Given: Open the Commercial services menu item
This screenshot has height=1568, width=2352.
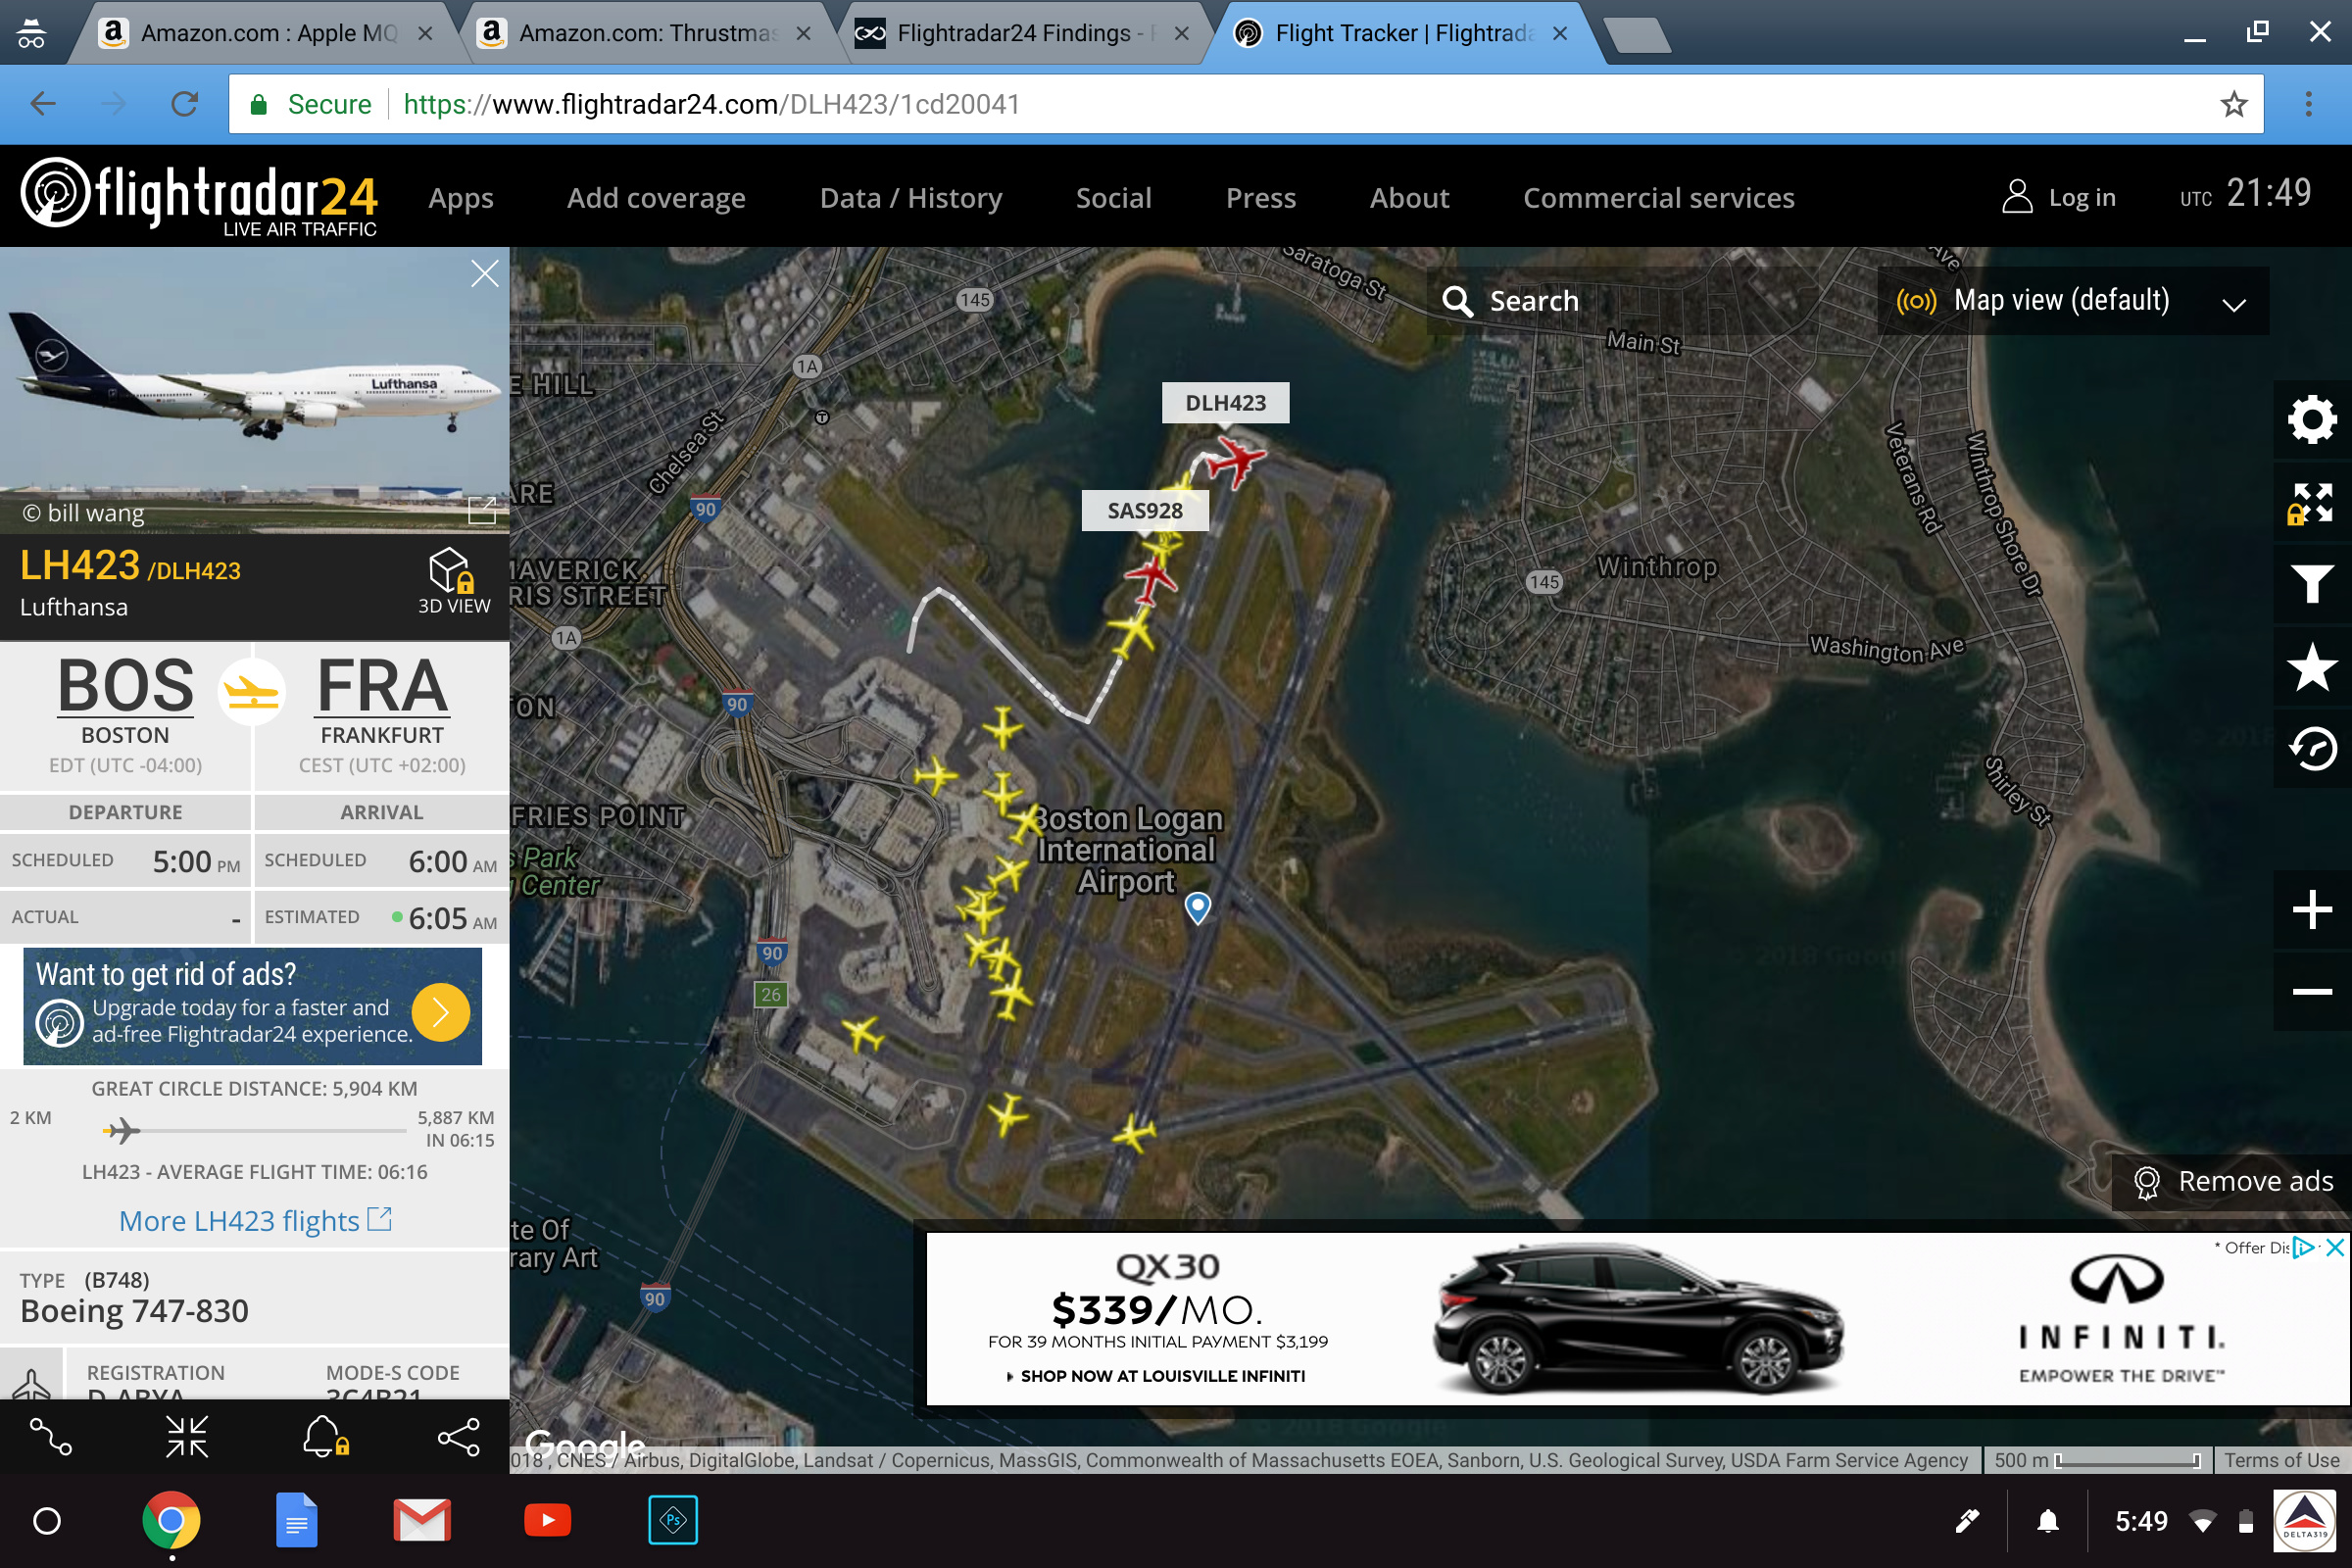Looking at the screenshot, I should pos(1658,198).
